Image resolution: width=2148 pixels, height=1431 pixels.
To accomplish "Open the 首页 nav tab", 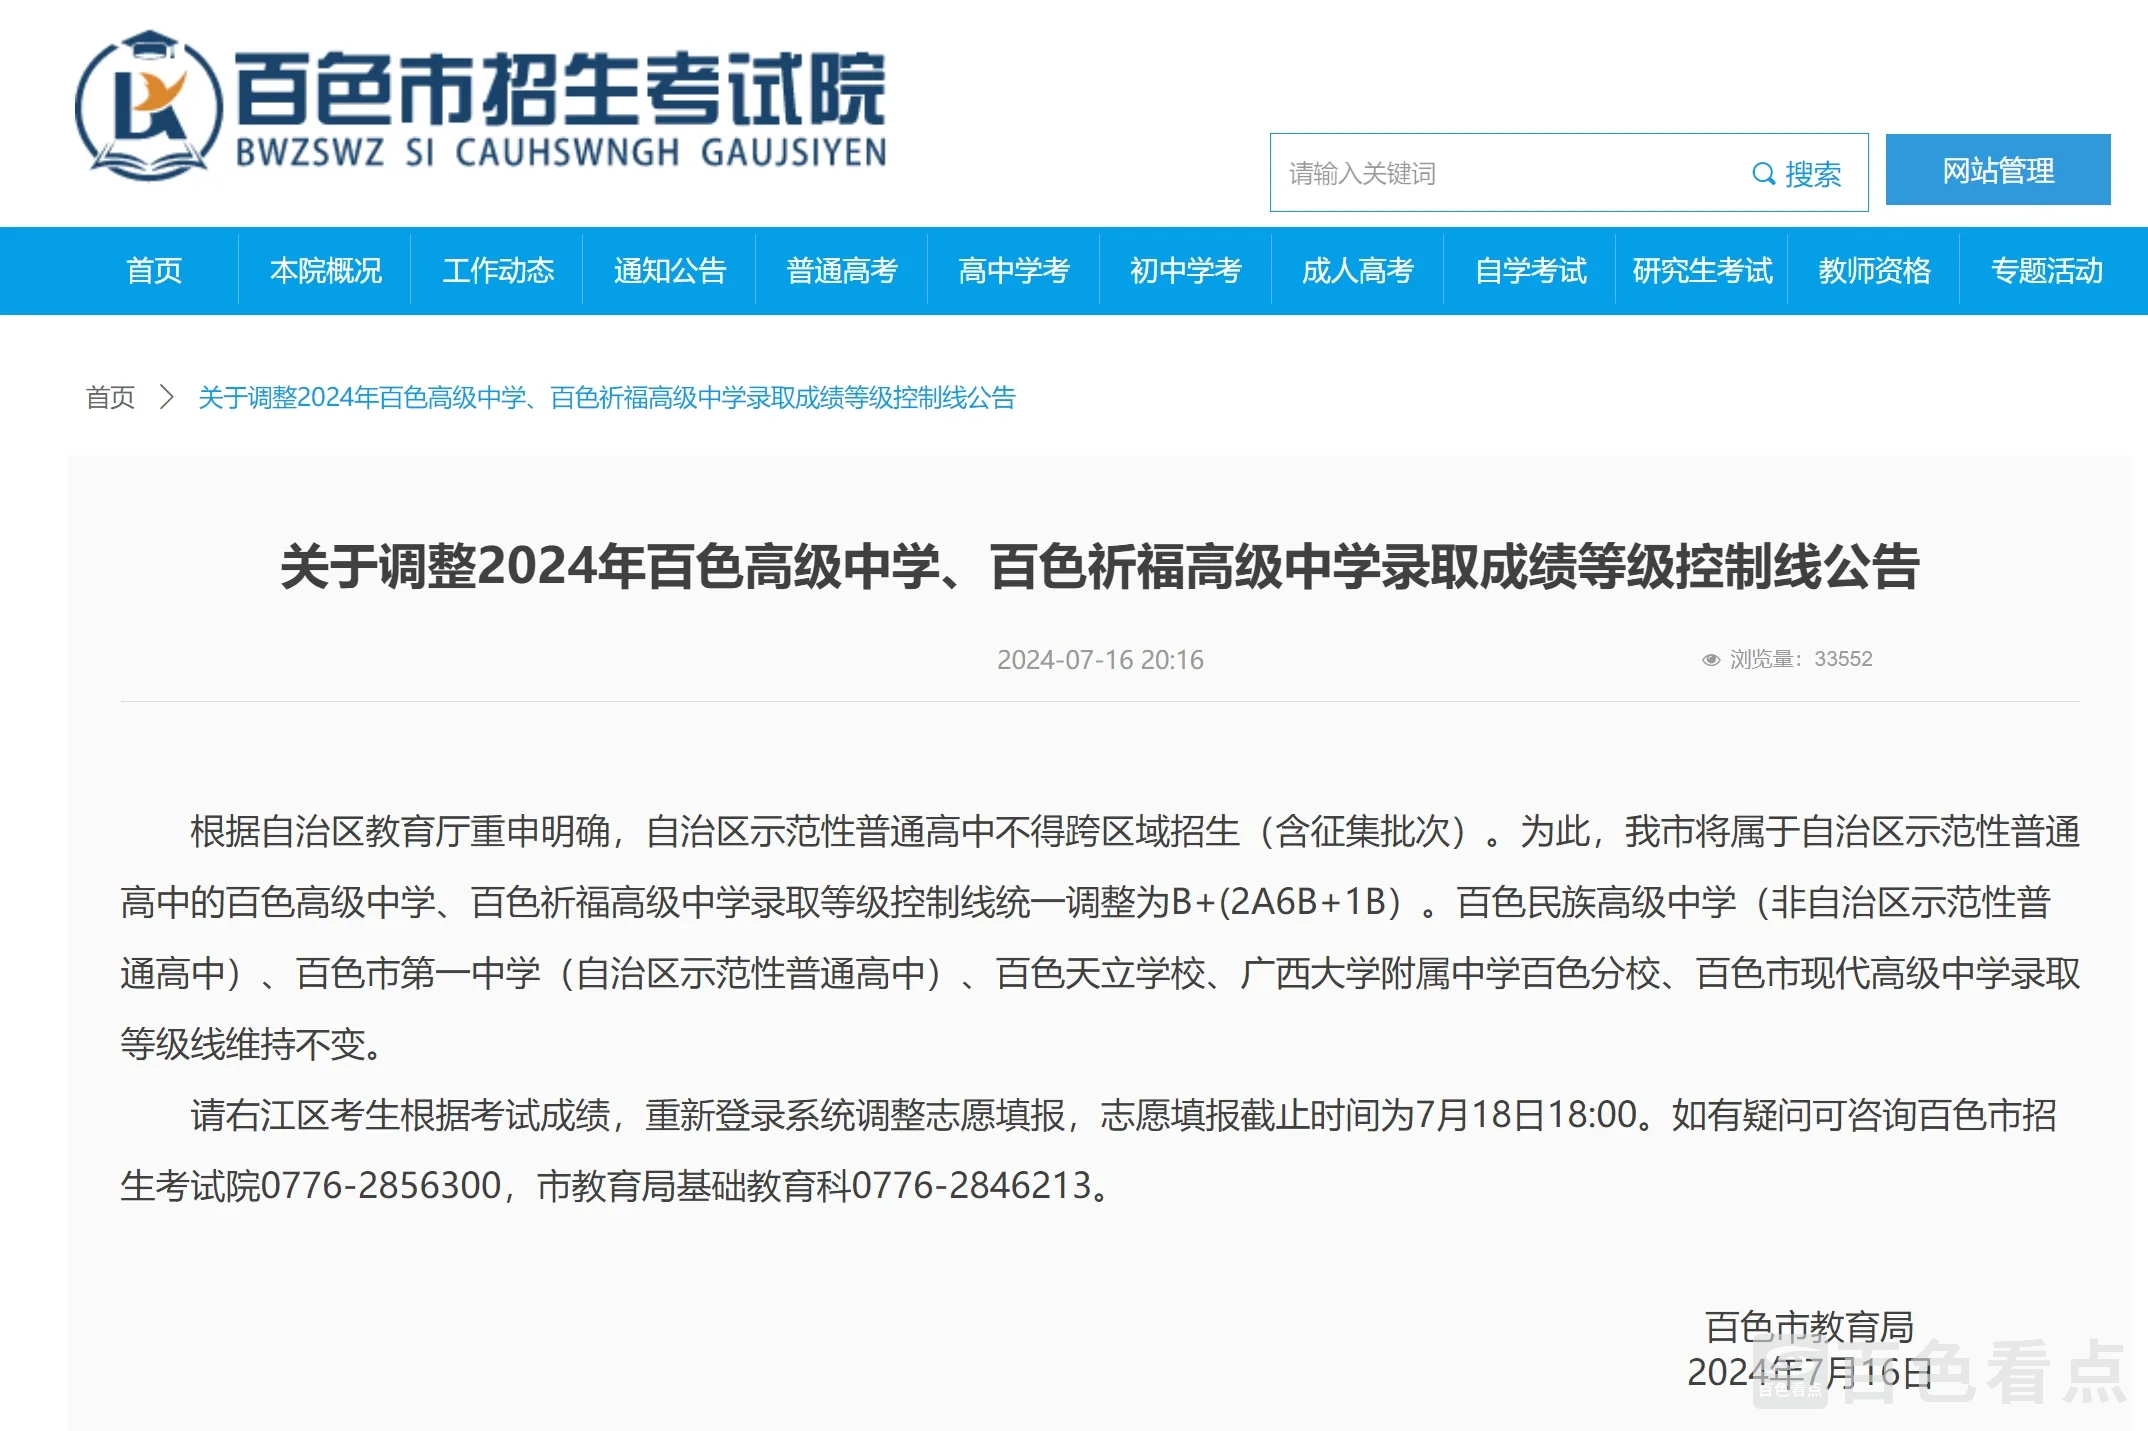I will pos(154,270).
